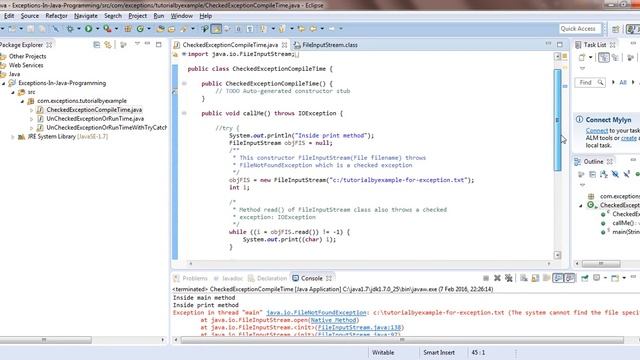Click Pin Console icon
The width and height of the screenshot is (640, 360).
(x=584, y=278)
